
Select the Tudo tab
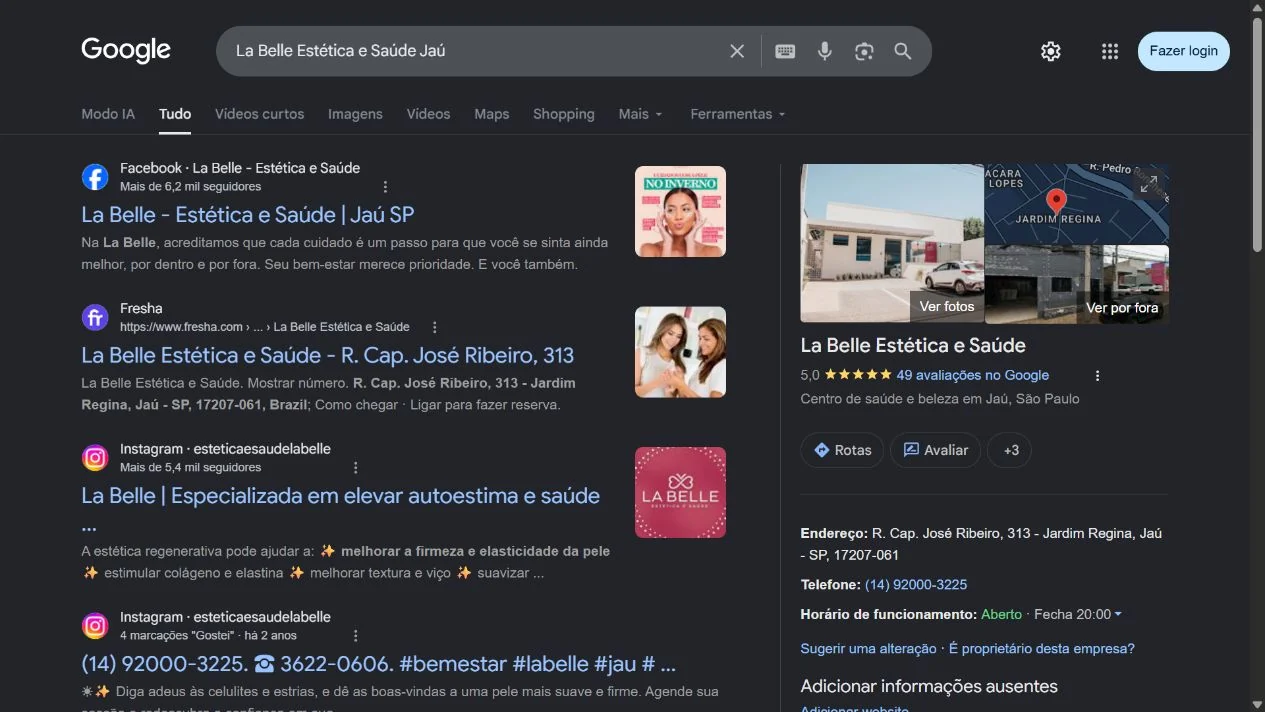point(175,114)
